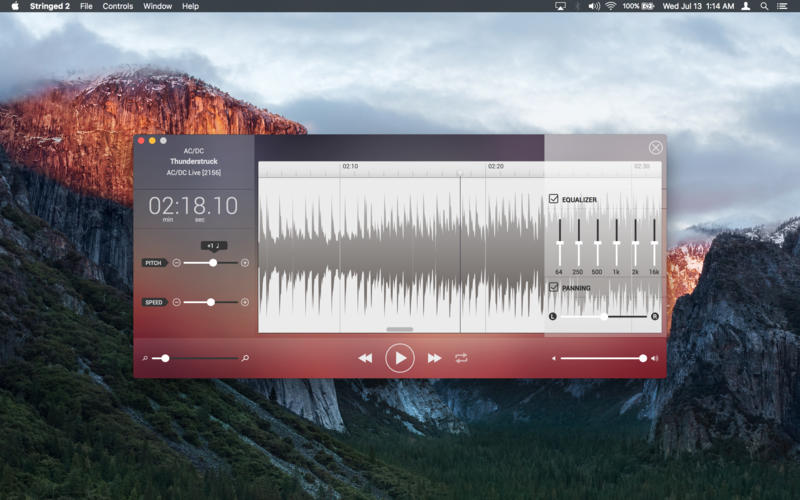Click the PITCH label button

pyautogui.click(x=154, y=263)
